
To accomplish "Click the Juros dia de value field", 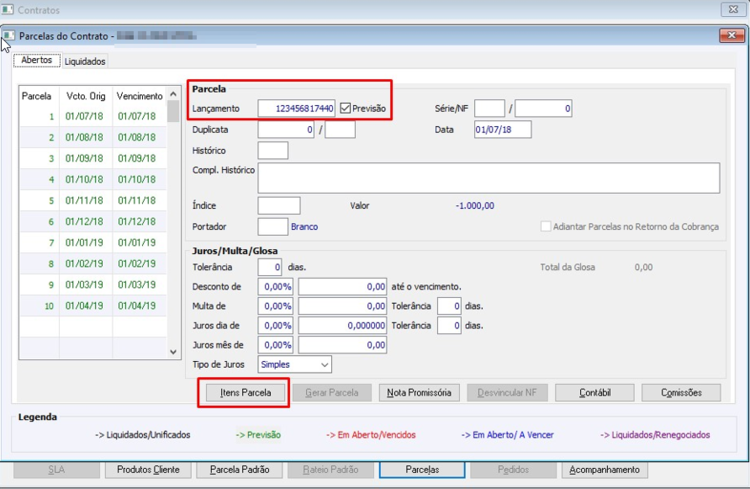I will tap(342, 326).
